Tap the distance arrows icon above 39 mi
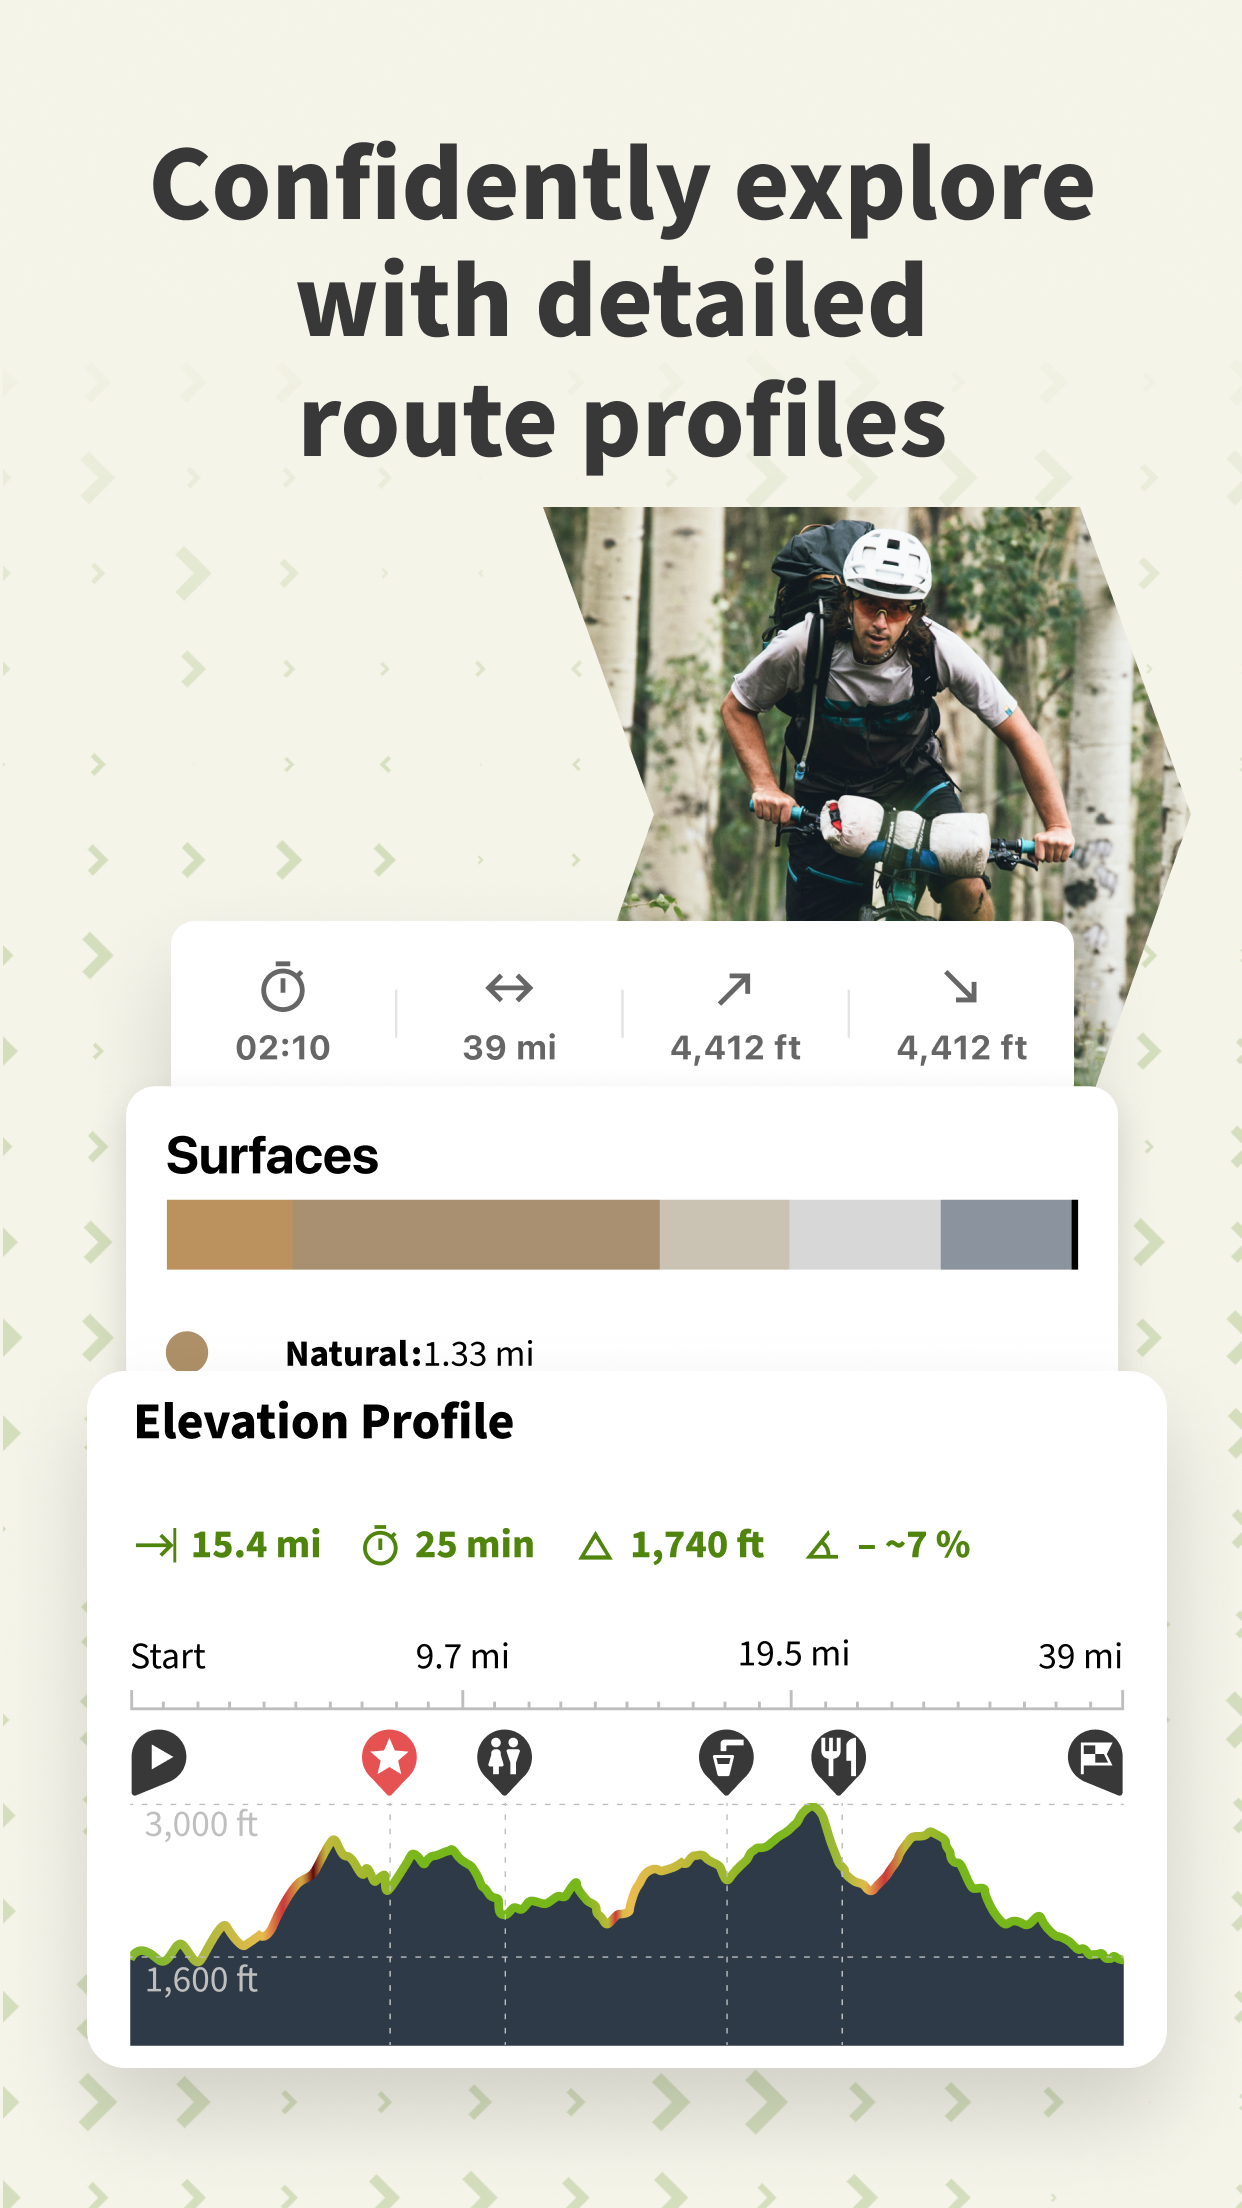The height and width of the screenshot is (2208, 1242). click(509, 988)
